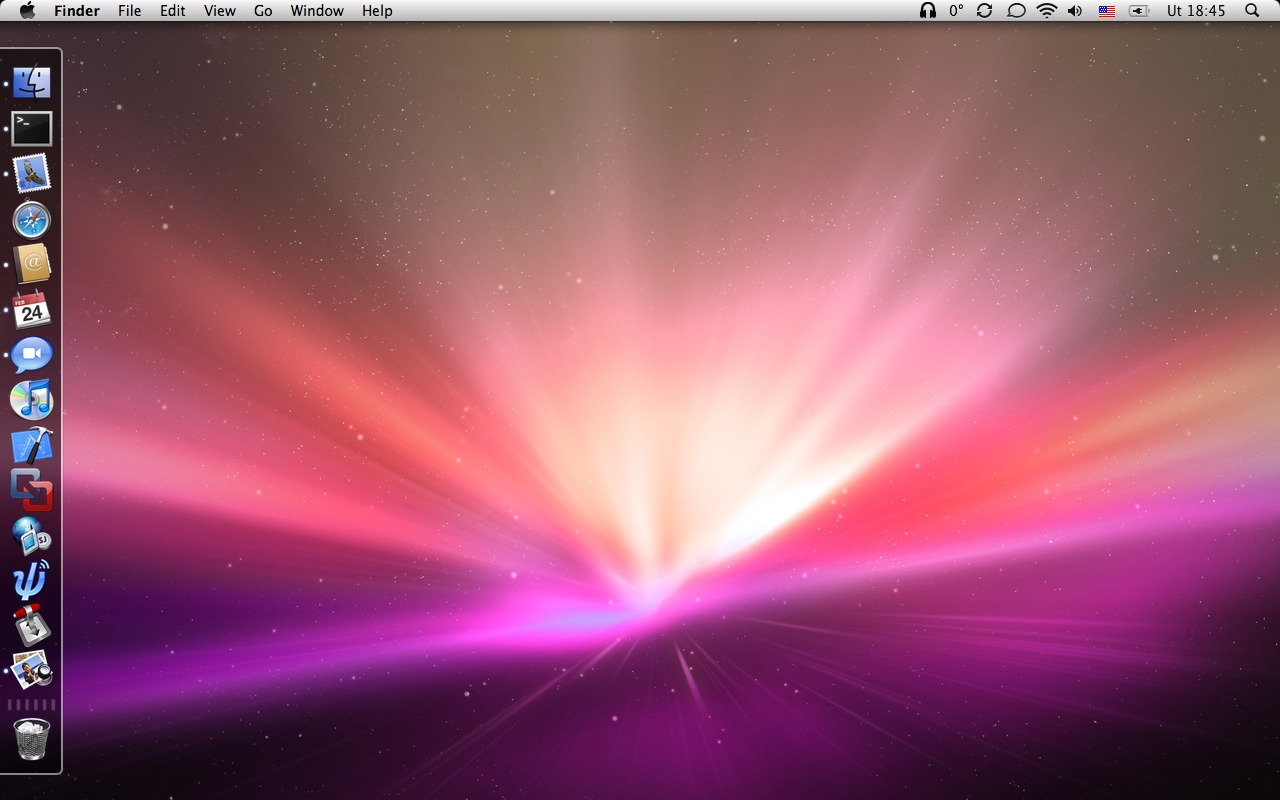Open the Trash in the Dock
This screenshot has width=1280, height=800.
(32, 740)
